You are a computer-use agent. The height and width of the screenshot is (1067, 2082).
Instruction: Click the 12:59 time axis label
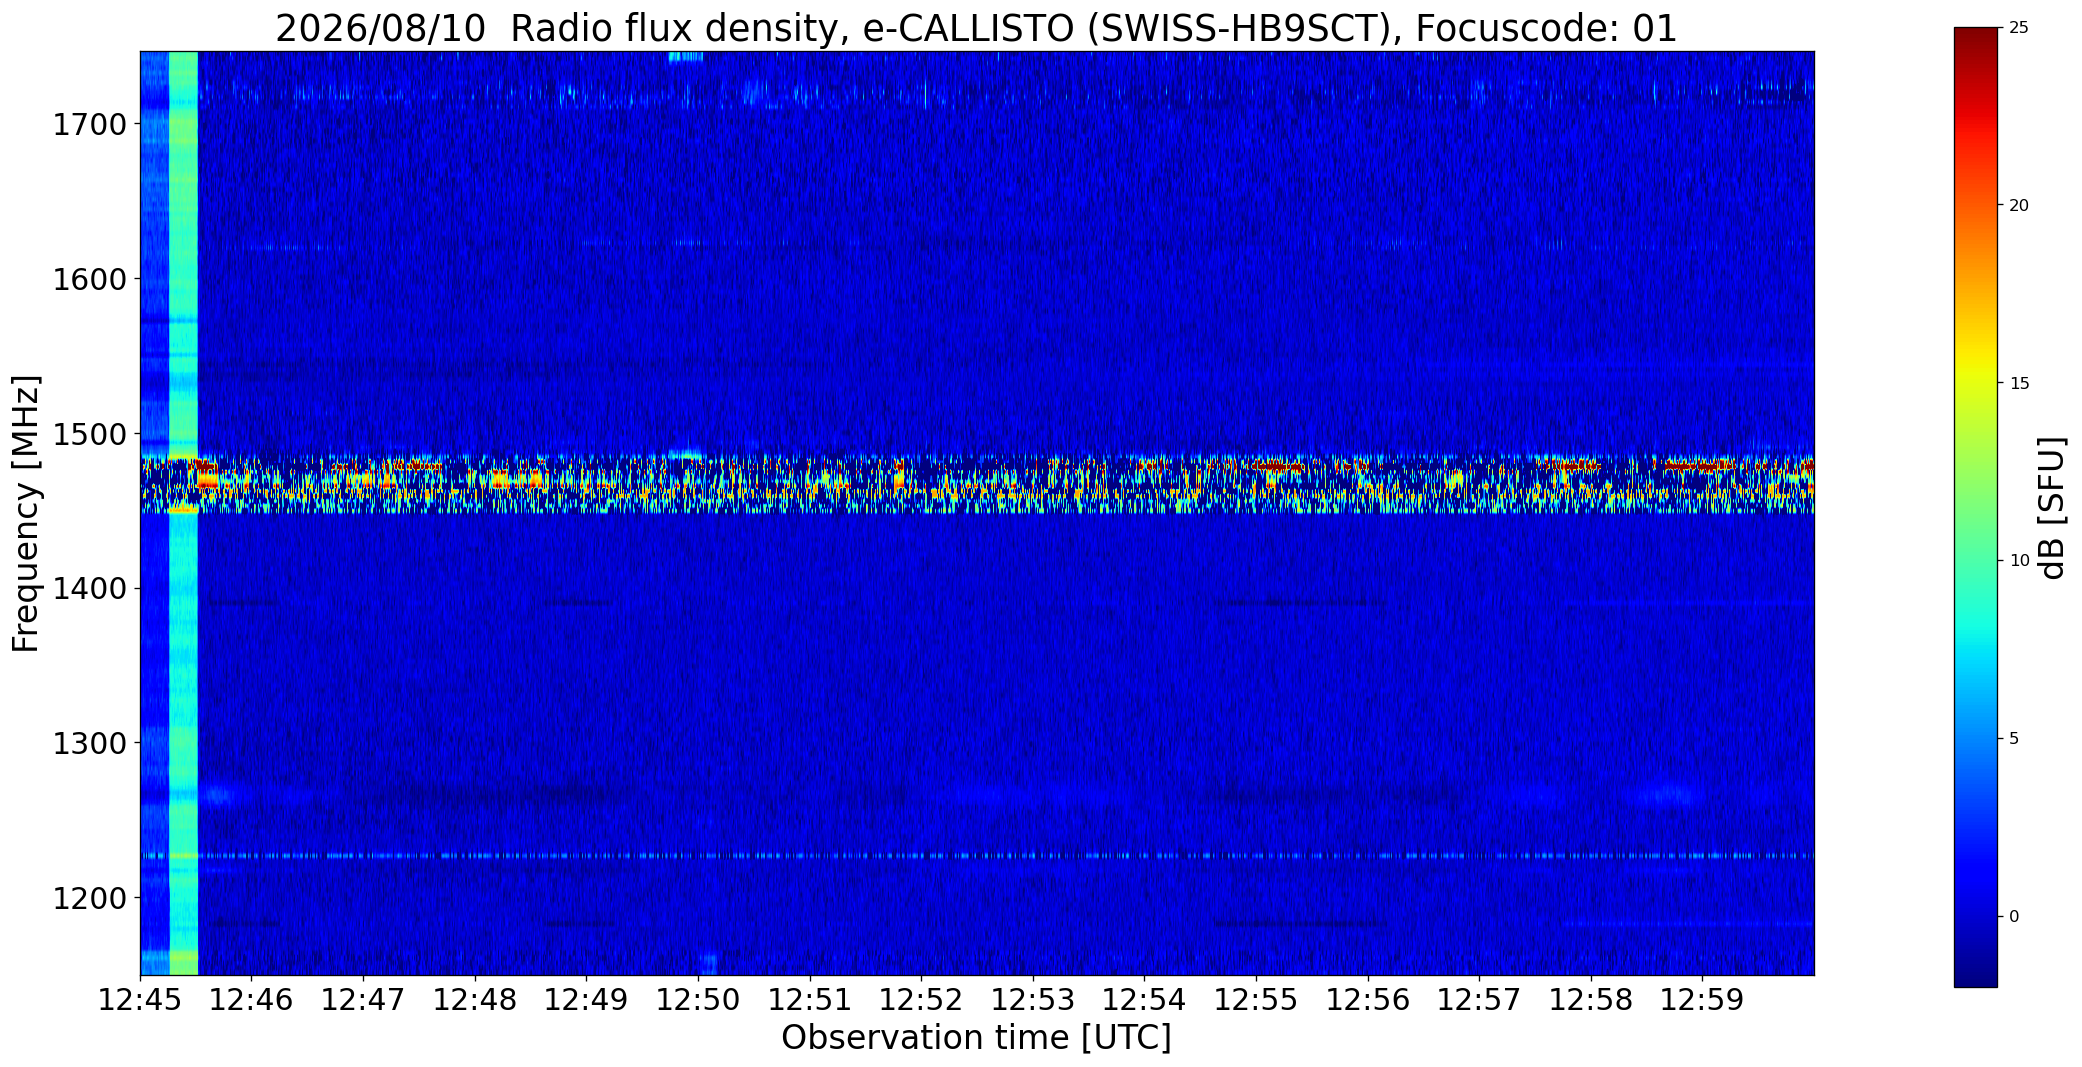pos(1702,999)
